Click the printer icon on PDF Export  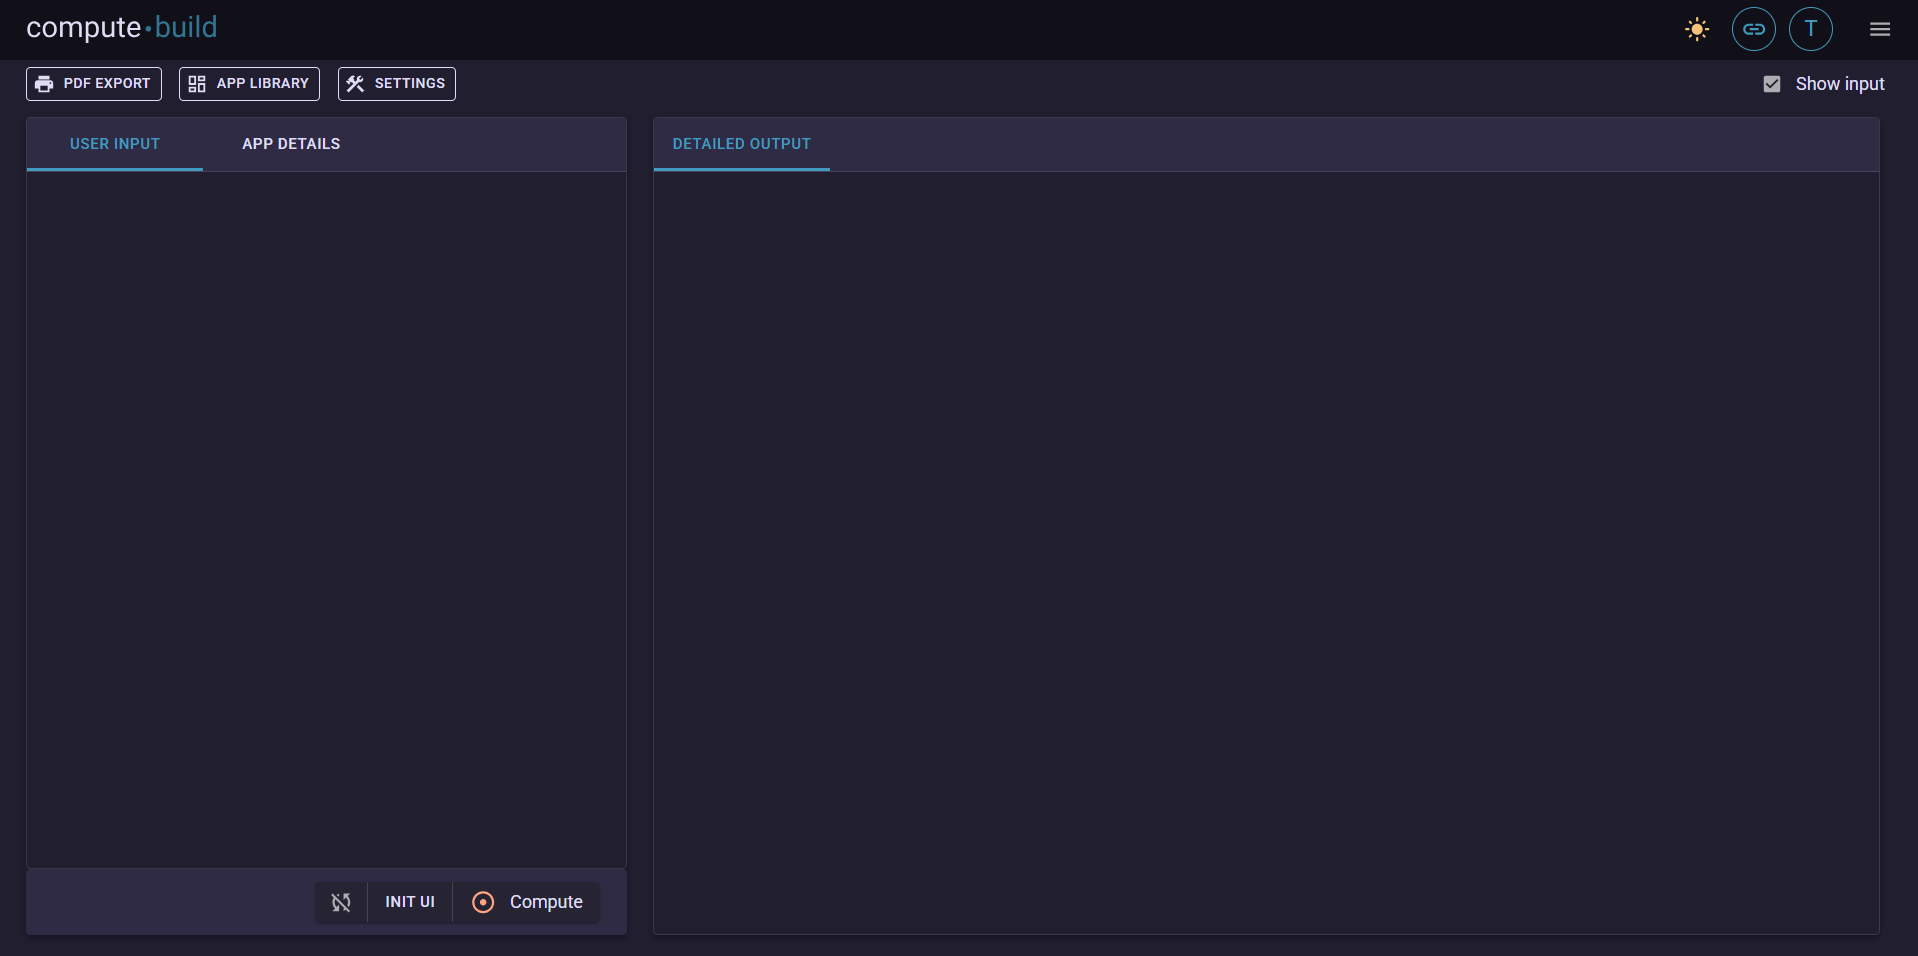[44, 84]
